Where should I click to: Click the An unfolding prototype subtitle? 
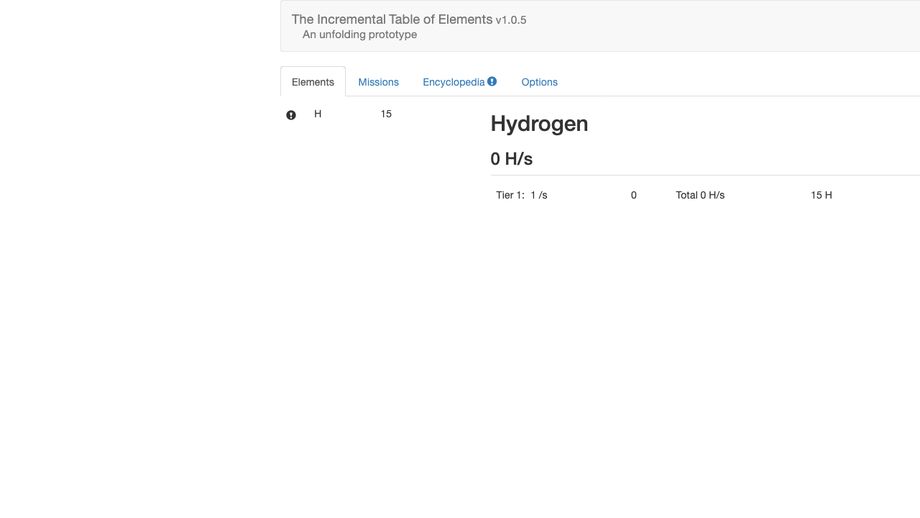[x=360, y=35]
